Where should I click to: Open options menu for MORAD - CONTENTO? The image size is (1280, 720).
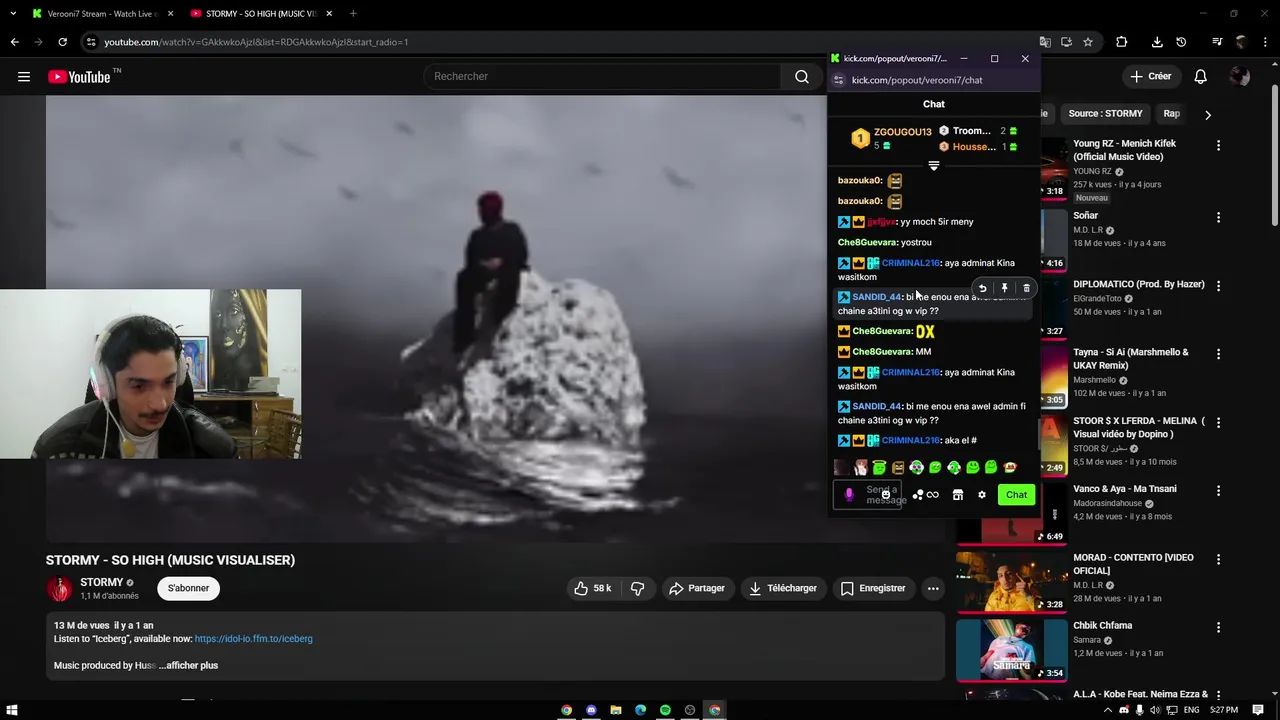coord(1218,559)
